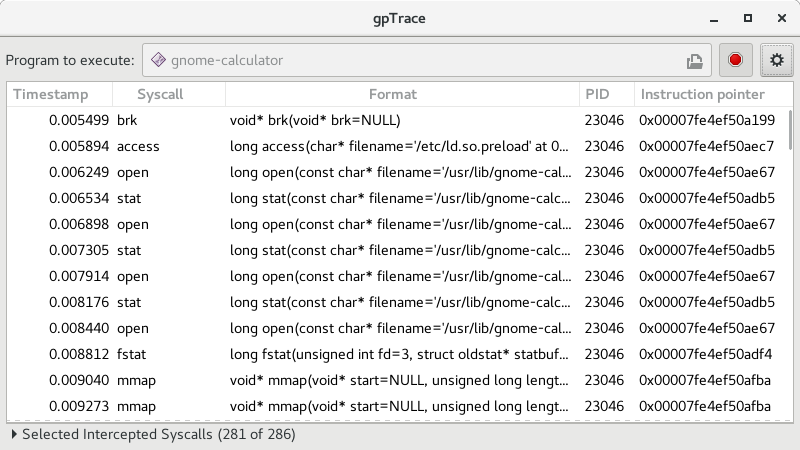800x450 pixels.
Task: Select the fstat syscall cell
Action: 132,355
